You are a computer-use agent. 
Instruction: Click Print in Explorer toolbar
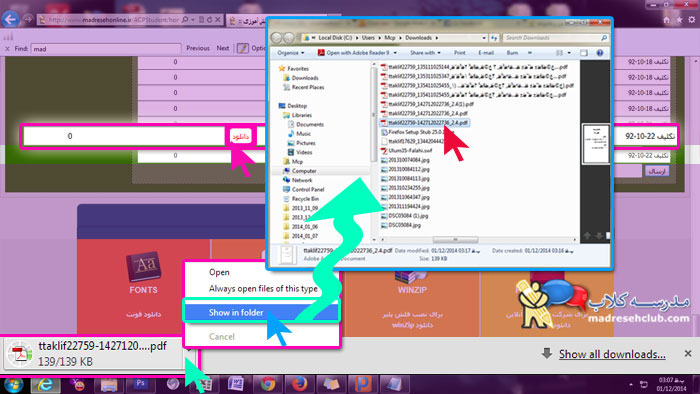459,53
